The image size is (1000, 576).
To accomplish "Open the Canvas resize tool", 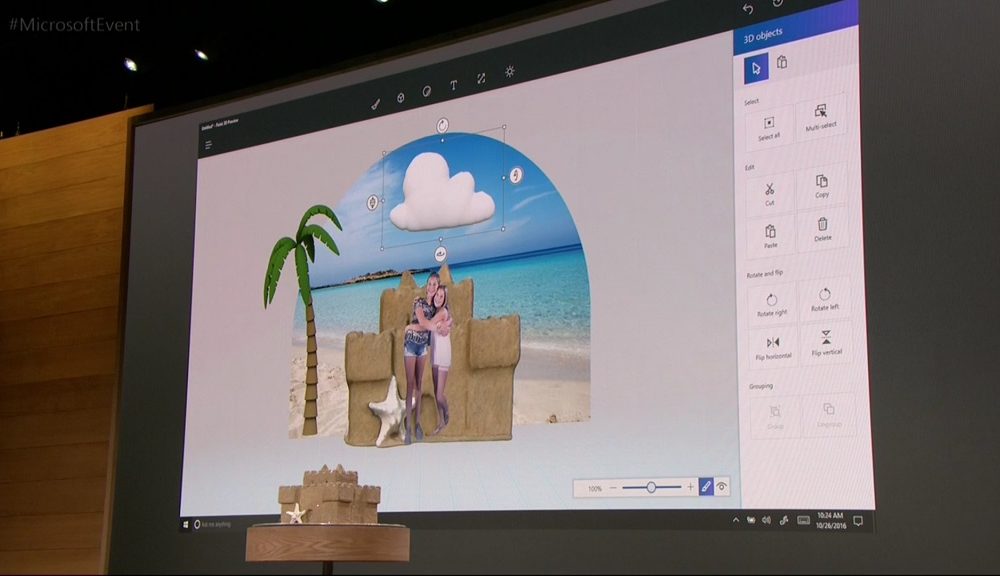I will (481, 78).
